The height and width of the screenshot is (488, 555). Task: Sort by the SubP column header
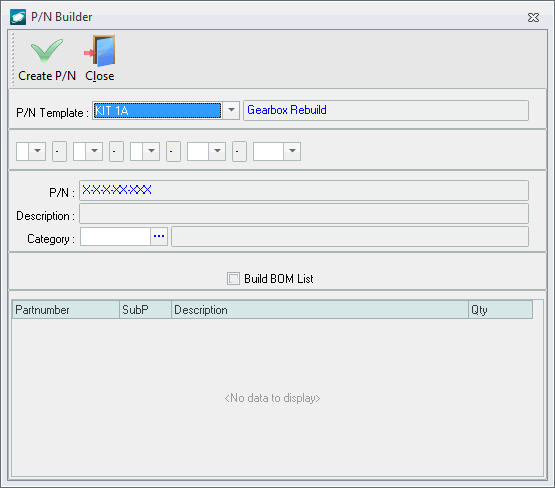[145, 310]
